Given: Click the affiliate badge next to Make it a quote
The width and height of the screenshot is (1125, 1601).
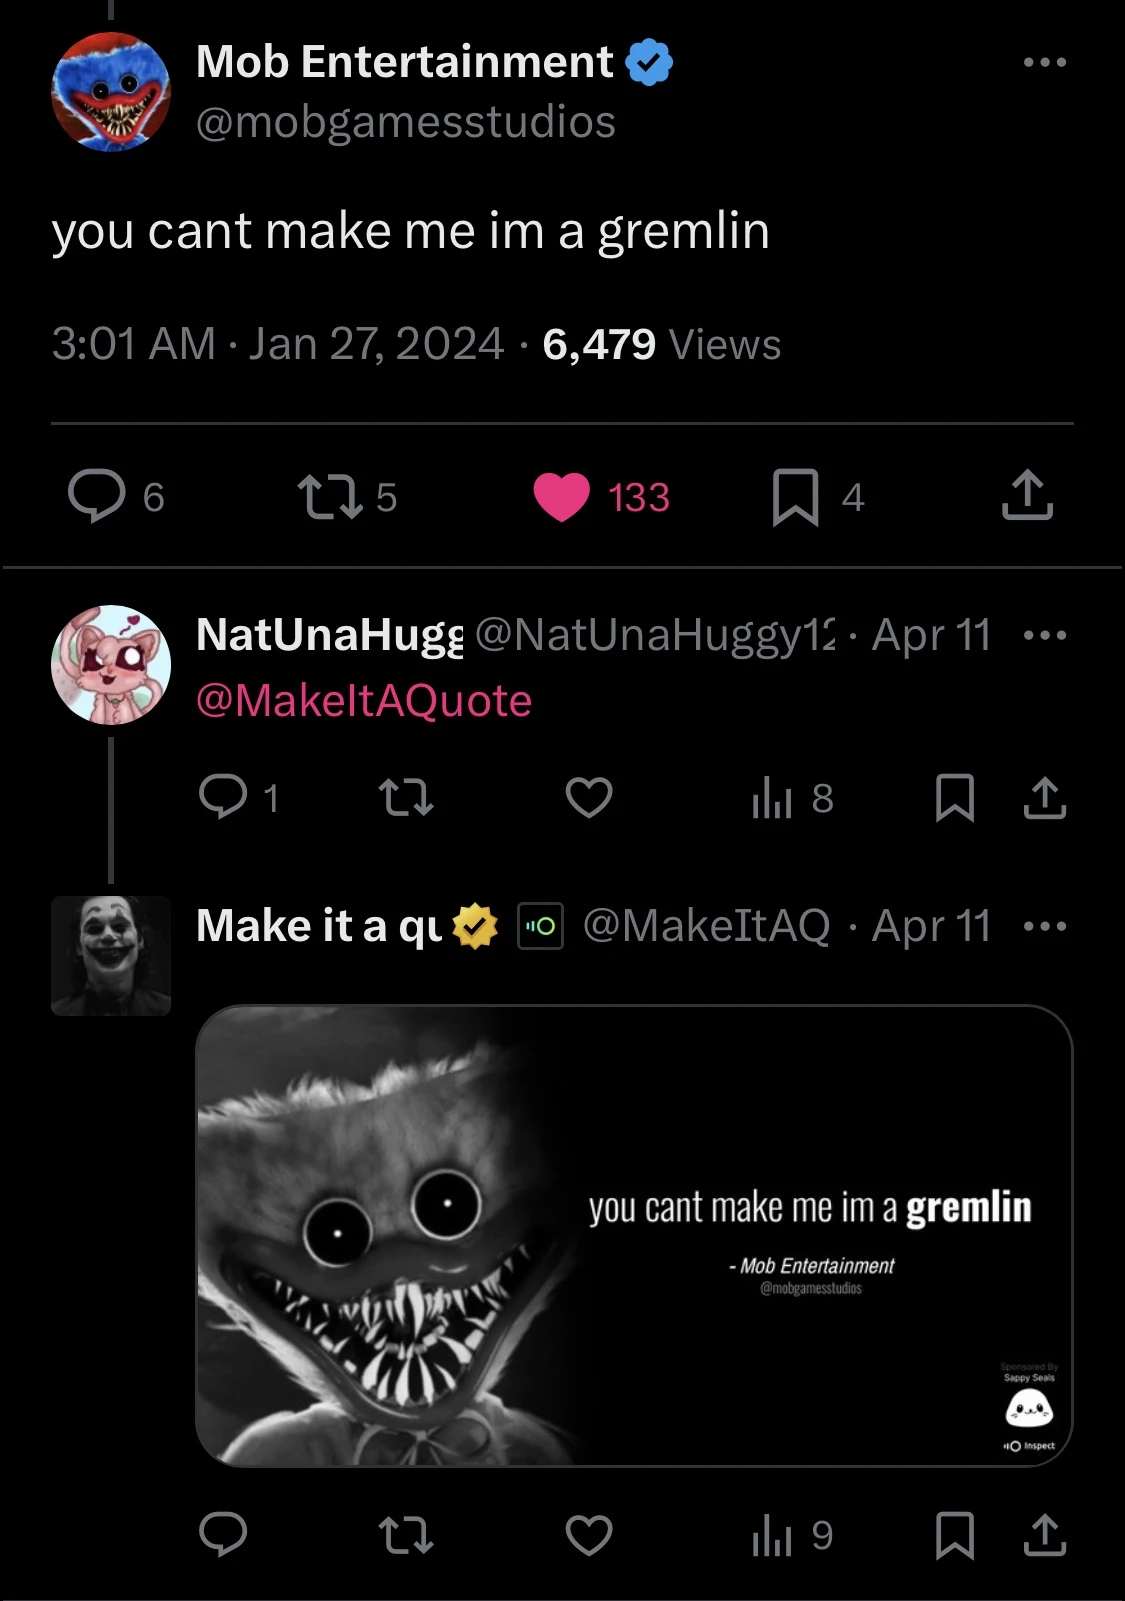Looking at the screenshot, I should click(540, 926).
